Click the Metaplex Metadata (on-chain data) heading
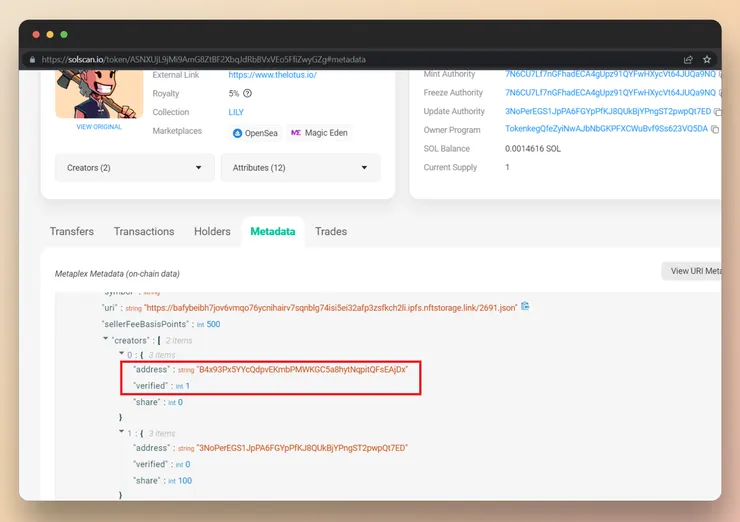740x522 pixels. tap(117, 274)
